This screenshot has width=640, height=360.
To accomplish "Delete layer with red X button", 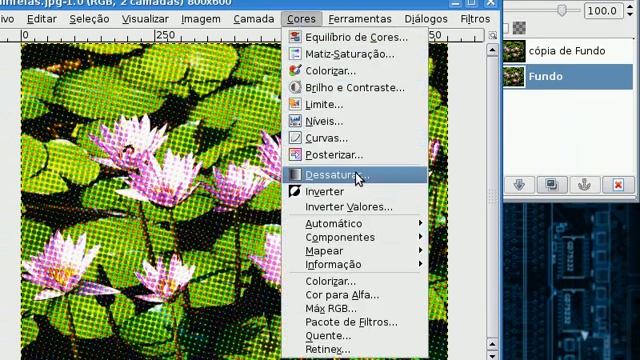I will point(618,185).
